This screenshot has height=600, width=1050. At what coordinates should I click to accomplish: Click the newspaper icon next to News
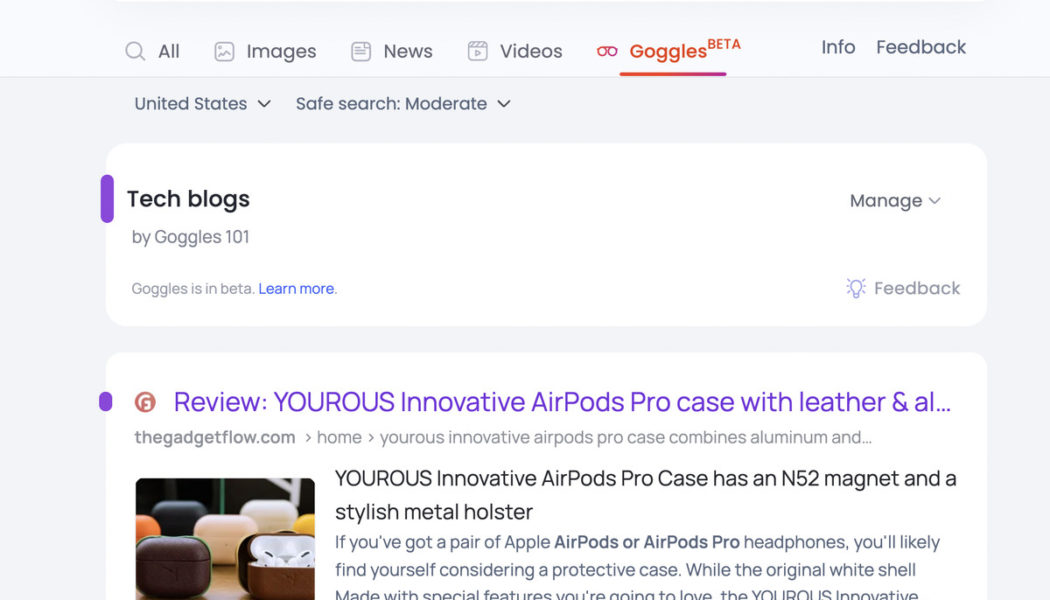coord(359,50)
